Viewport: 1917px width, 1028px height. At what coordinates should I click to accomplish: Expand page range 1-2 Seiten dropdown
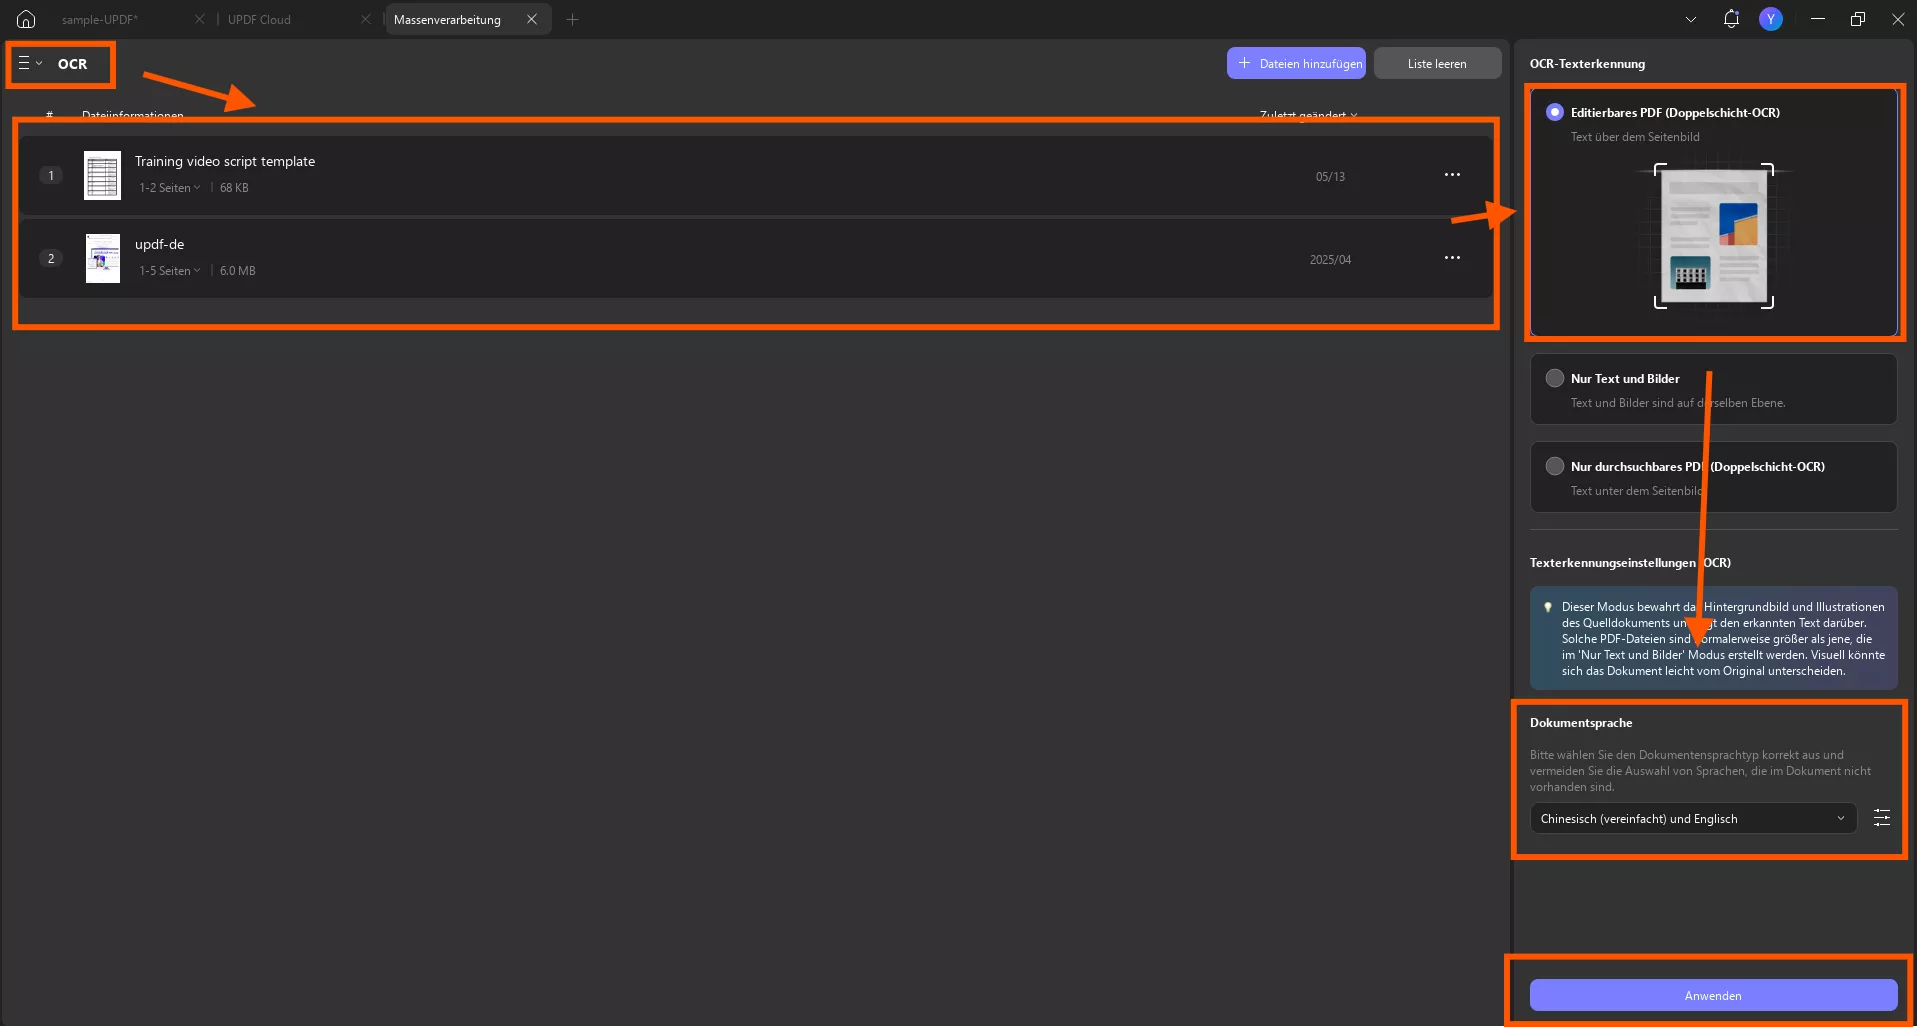click(x=170, y=188)
